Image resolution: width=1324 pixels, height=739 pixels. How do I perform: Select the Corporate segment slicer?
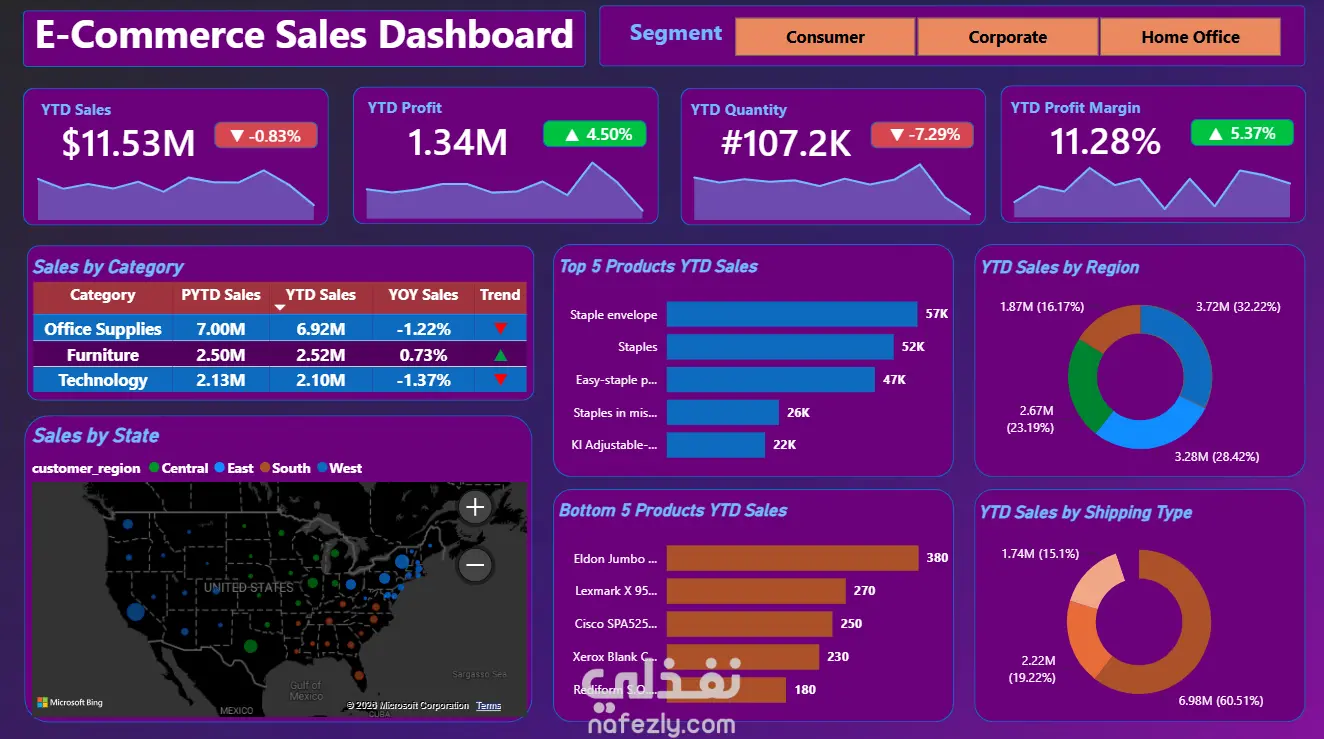[x=1007, y=37]
